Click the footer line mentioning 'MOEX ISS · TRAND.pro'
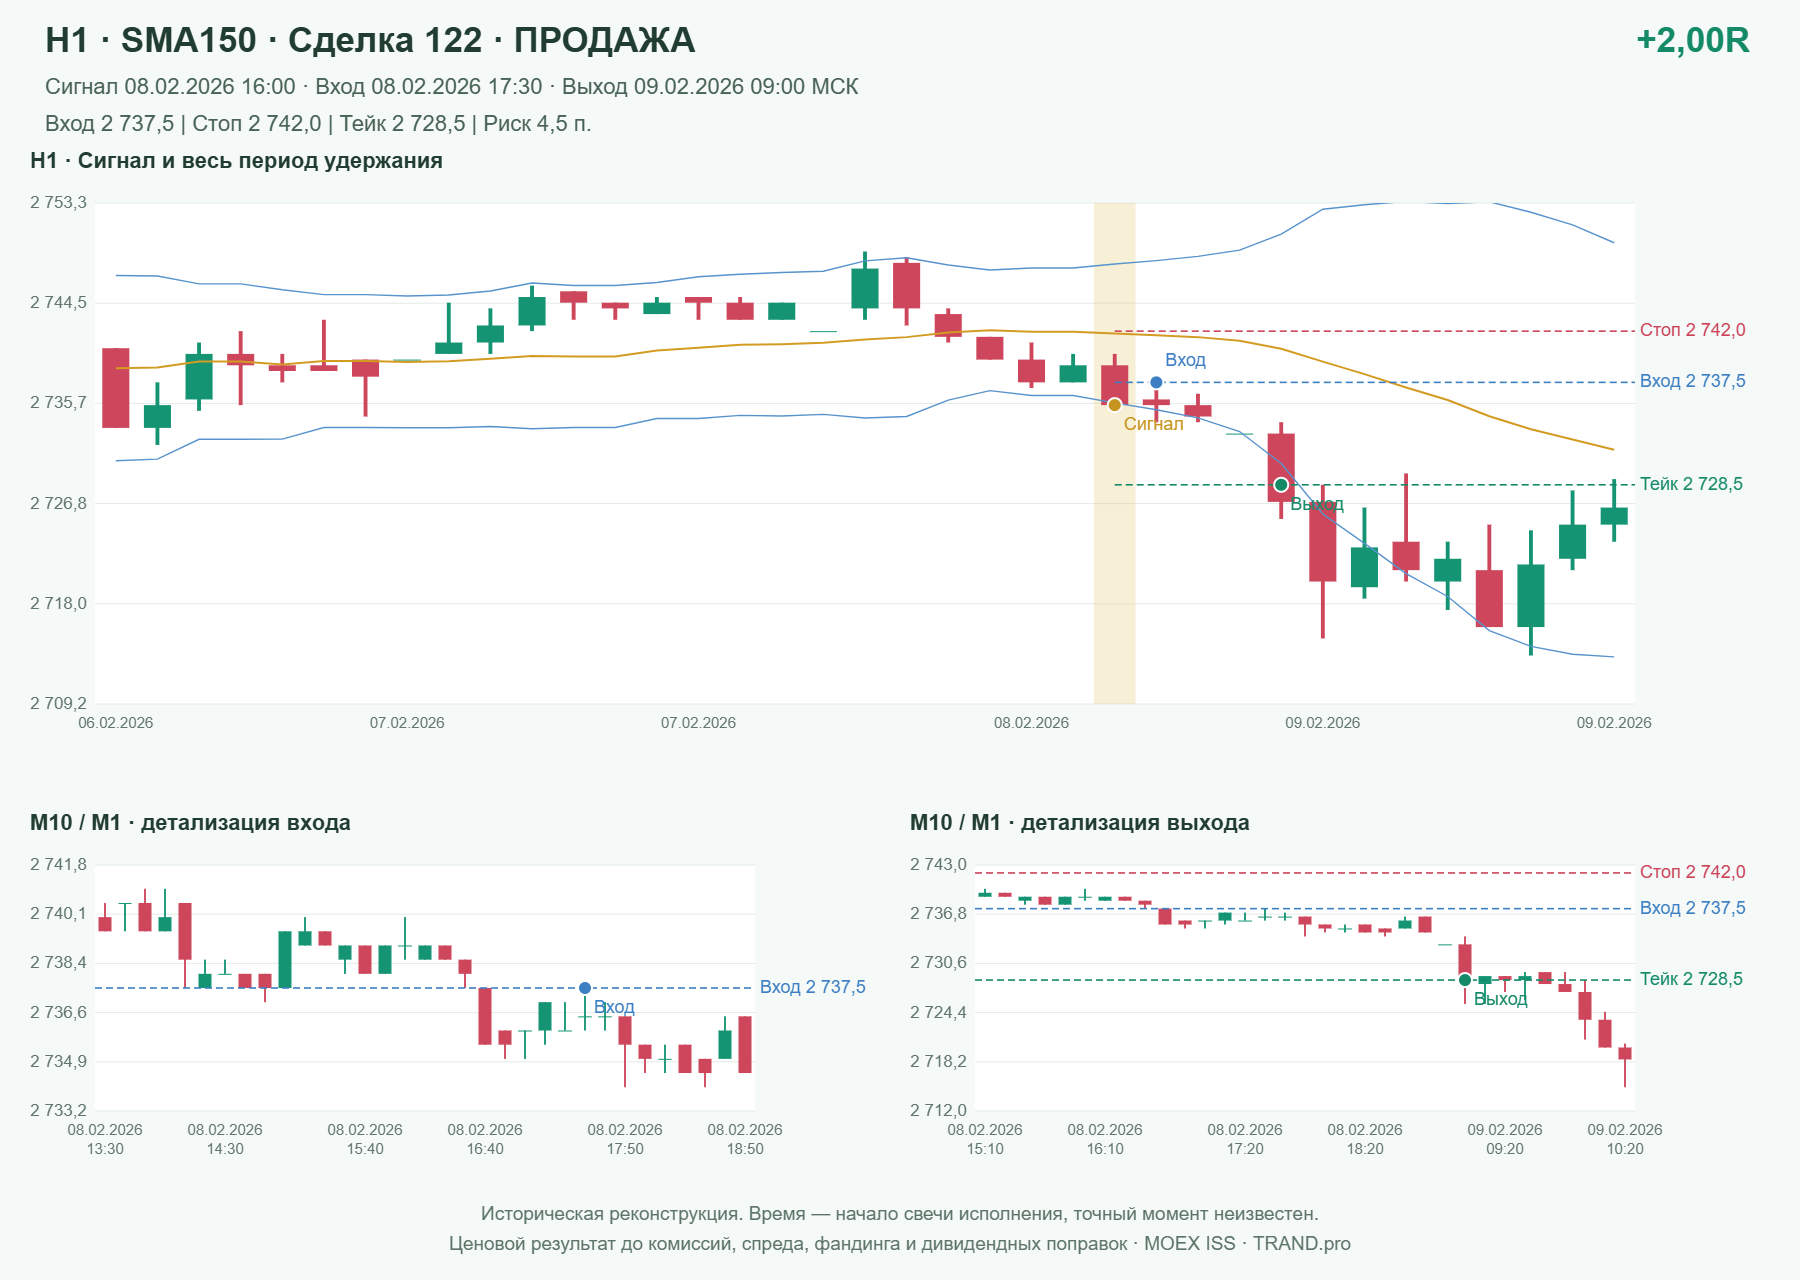Viewport: 1800px width, 1280px height. [900, 1244]
